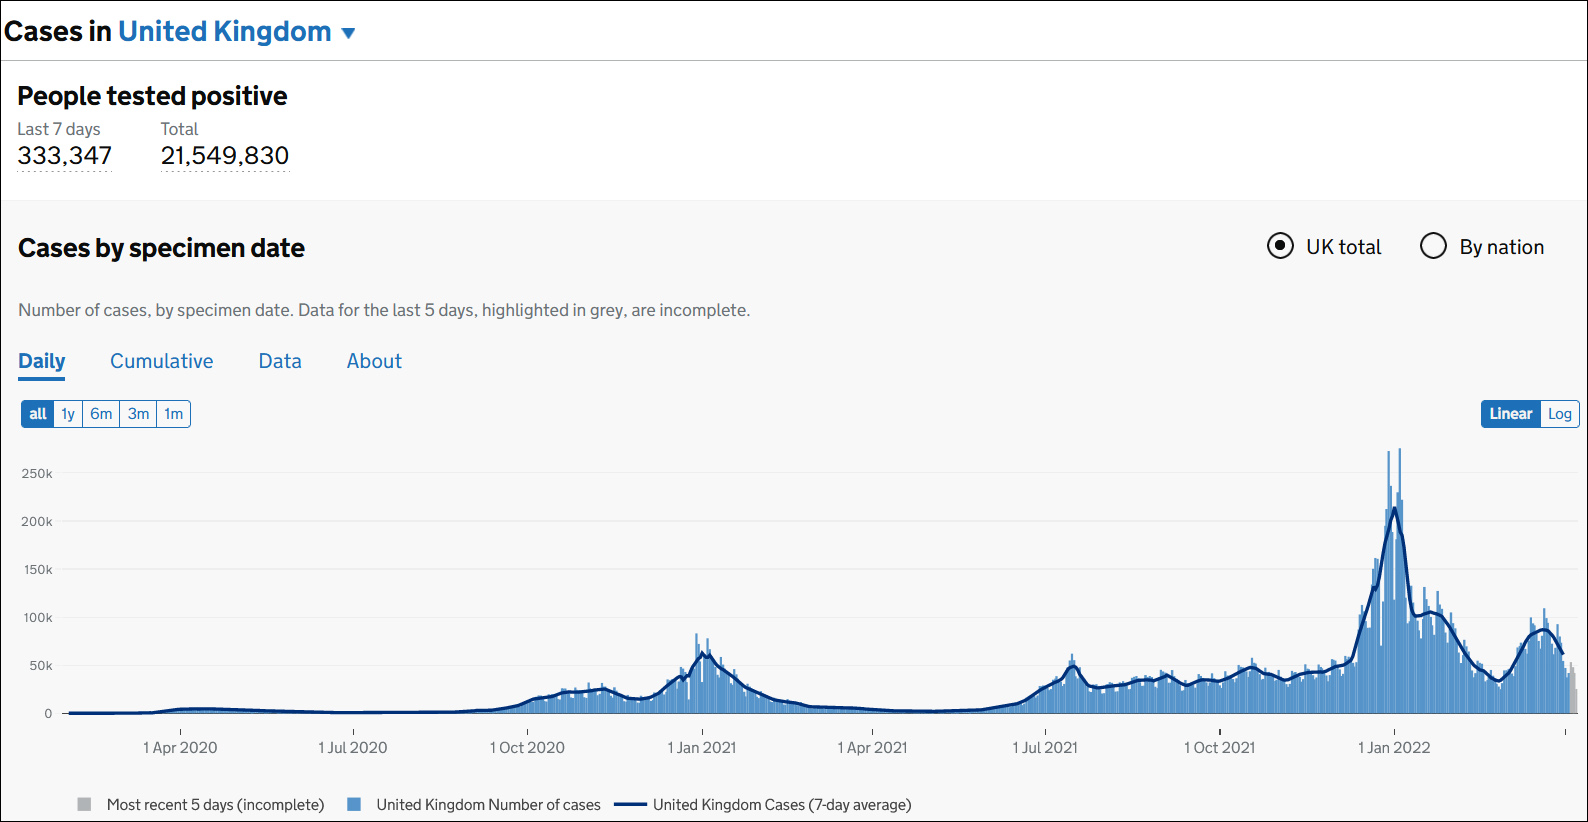Click the '1 Jul 2020' axis label
The width and height of the screenshot is (1588, 822).
click(353, 748)
